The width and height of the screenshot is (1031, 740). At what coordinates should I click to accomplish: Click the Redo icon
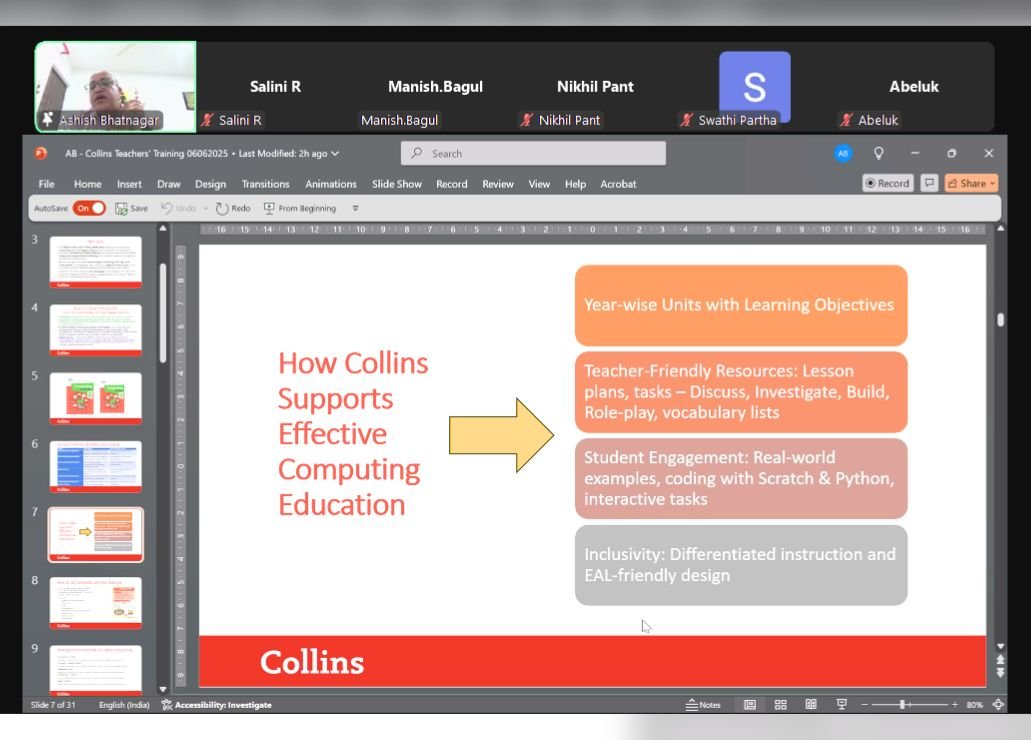click(222, 209)
